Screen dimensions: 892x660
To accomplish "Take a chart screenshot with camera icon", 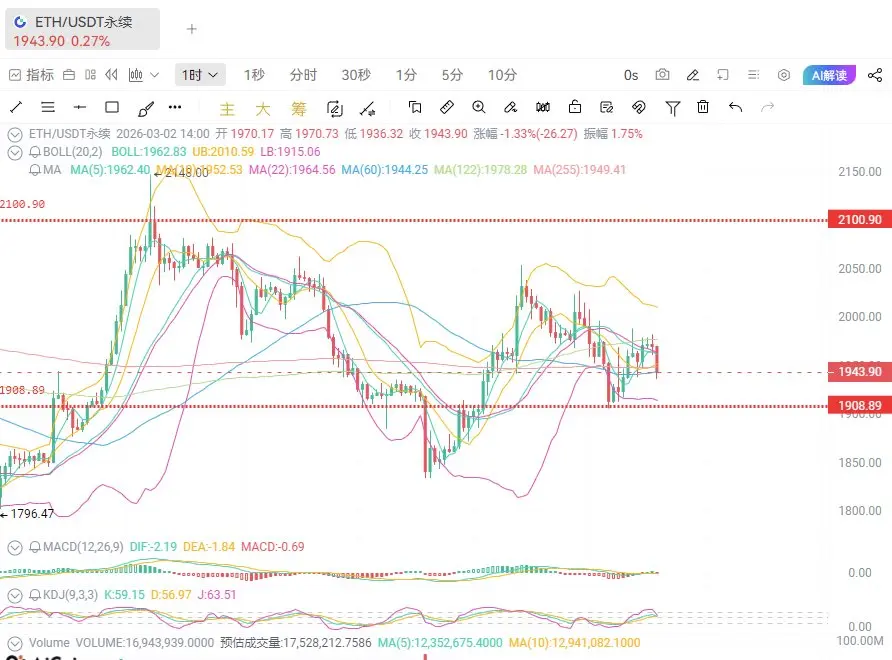I will (662, 75).
